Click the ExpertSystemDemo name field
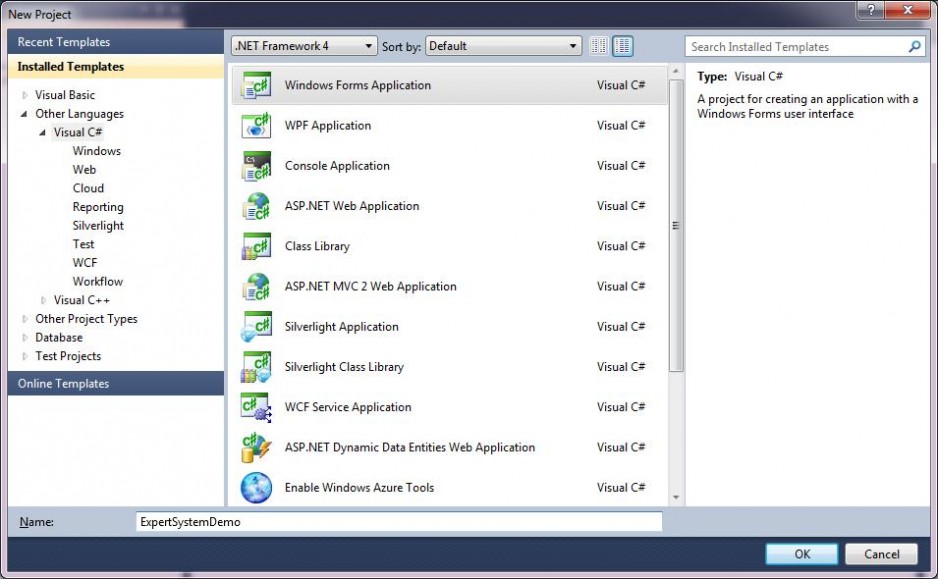Screen dimensions: 938x579 pyautogui.click(x=399, y=522)
